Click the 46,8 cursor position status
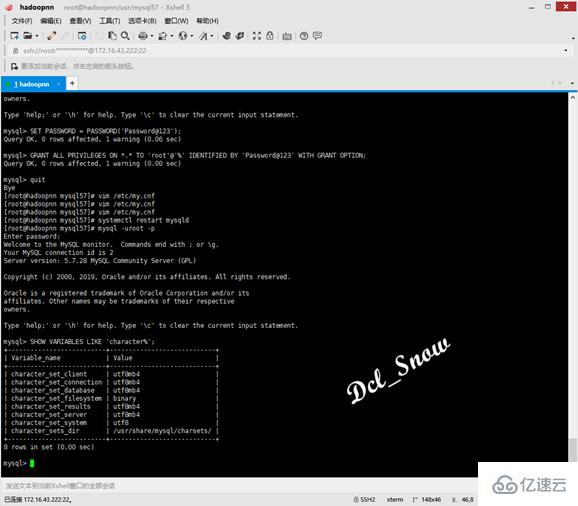Viewport: 578px width, 506px height. click(x=463, y=500)
